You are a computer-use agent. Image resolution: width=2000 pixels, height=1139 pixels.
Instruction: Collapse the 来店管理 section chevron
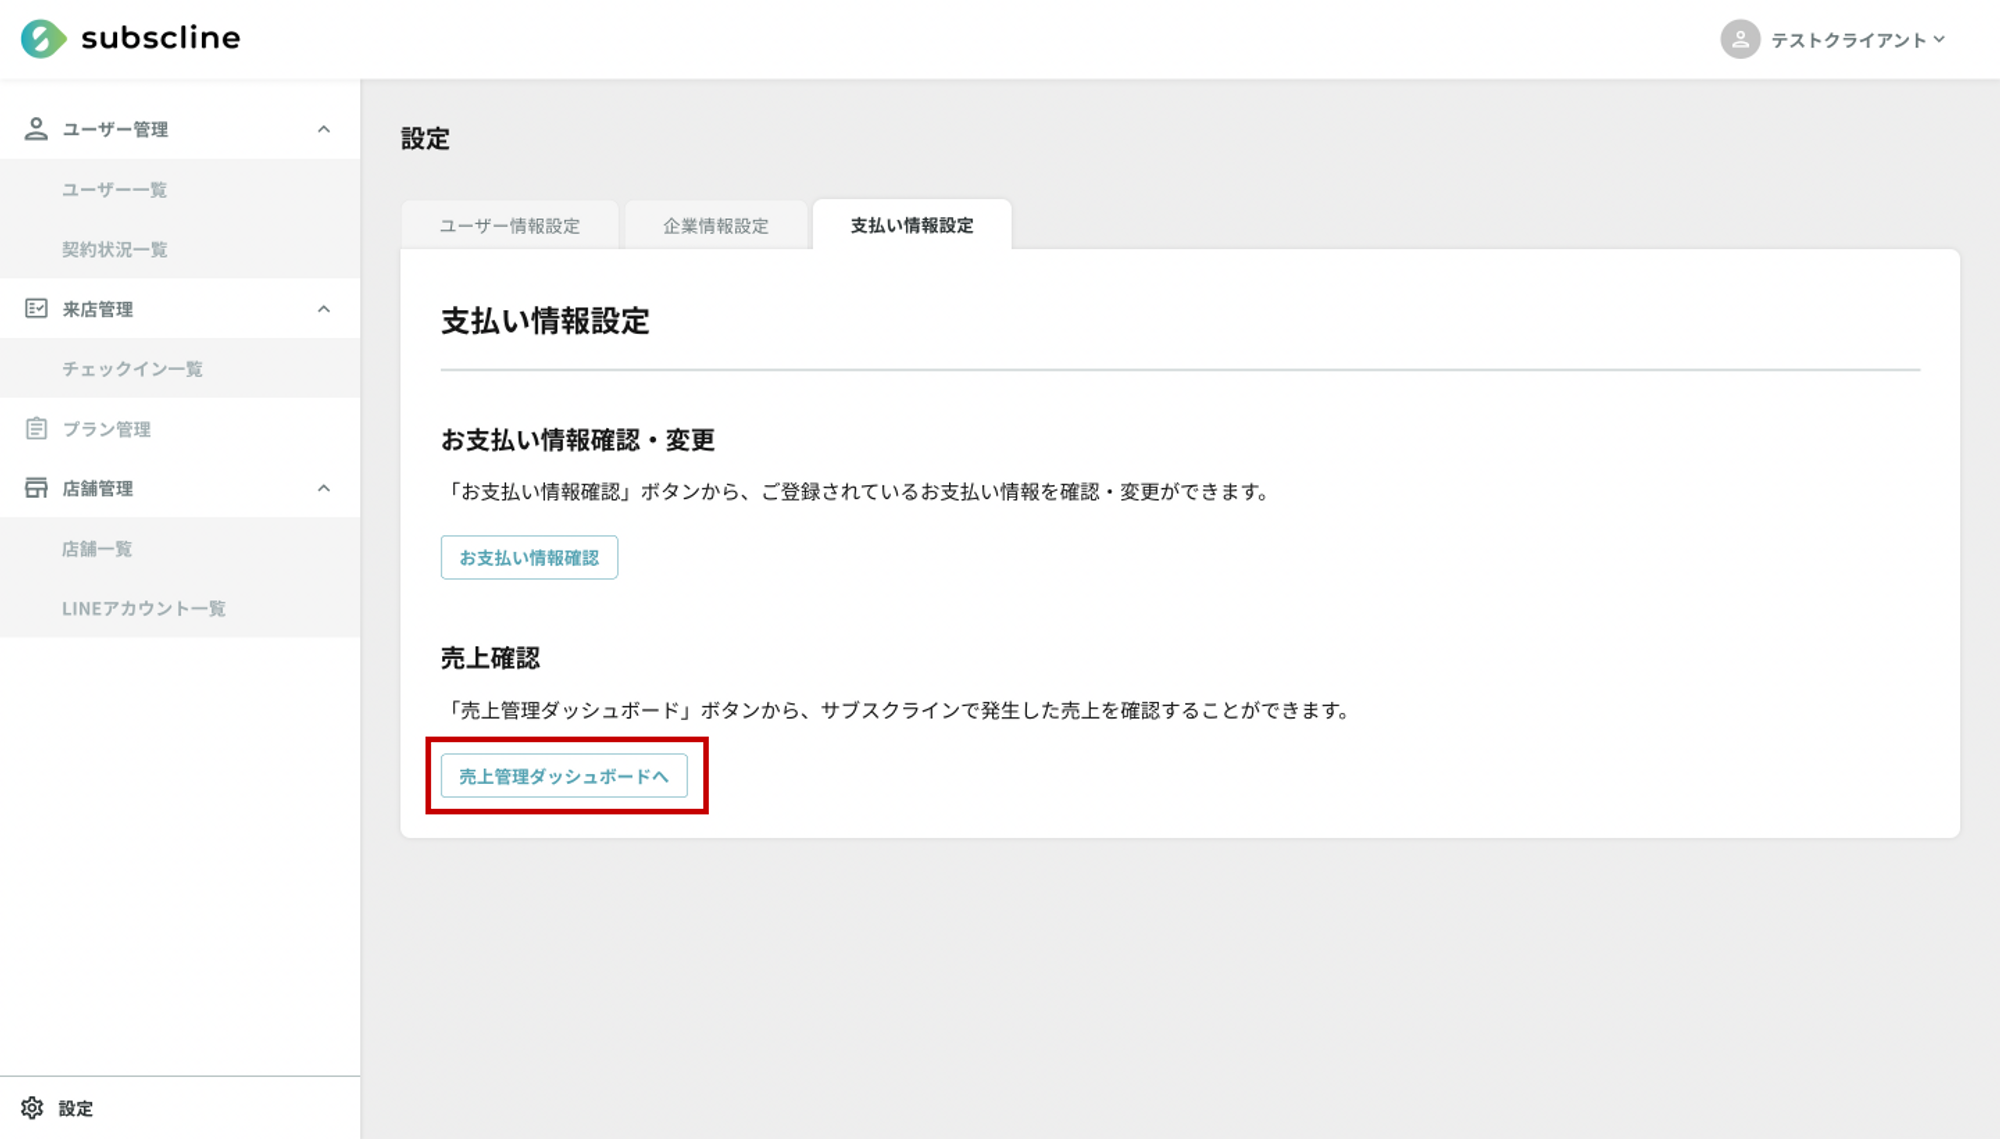pyautogui.click(x=324, y=309)
